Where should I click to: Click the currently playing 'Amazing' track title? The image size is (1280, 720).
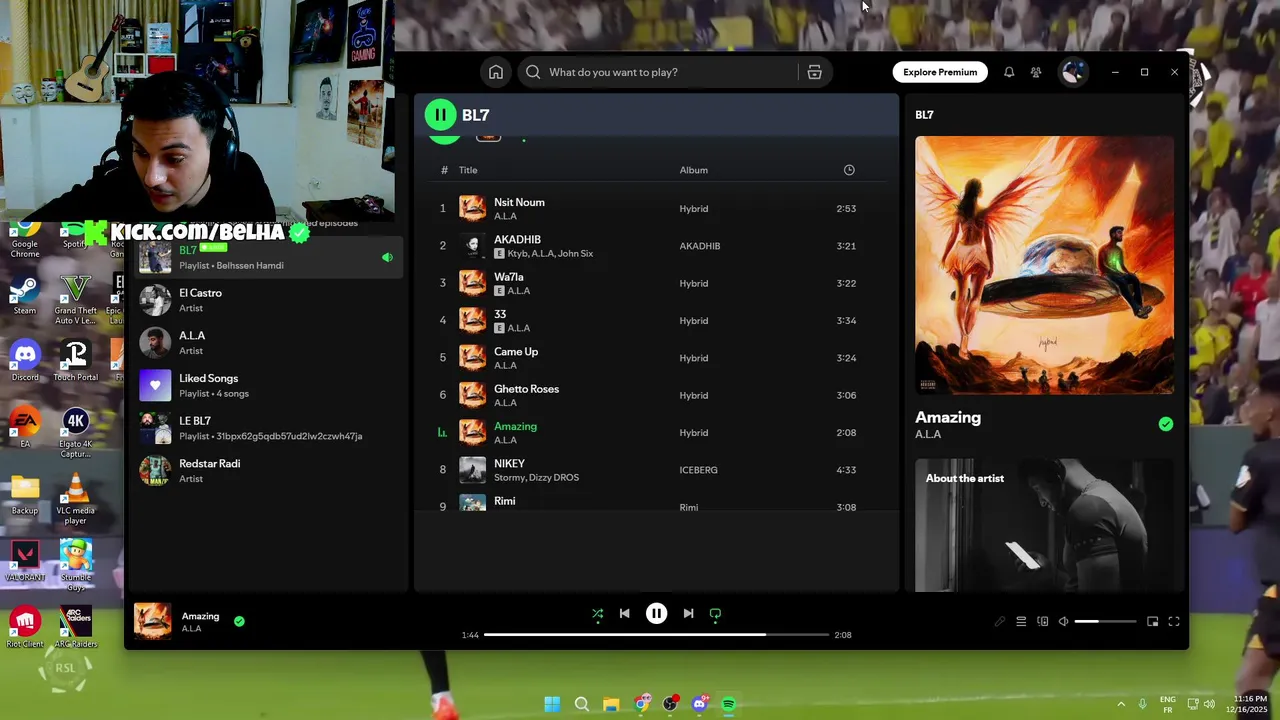point(515,426)
